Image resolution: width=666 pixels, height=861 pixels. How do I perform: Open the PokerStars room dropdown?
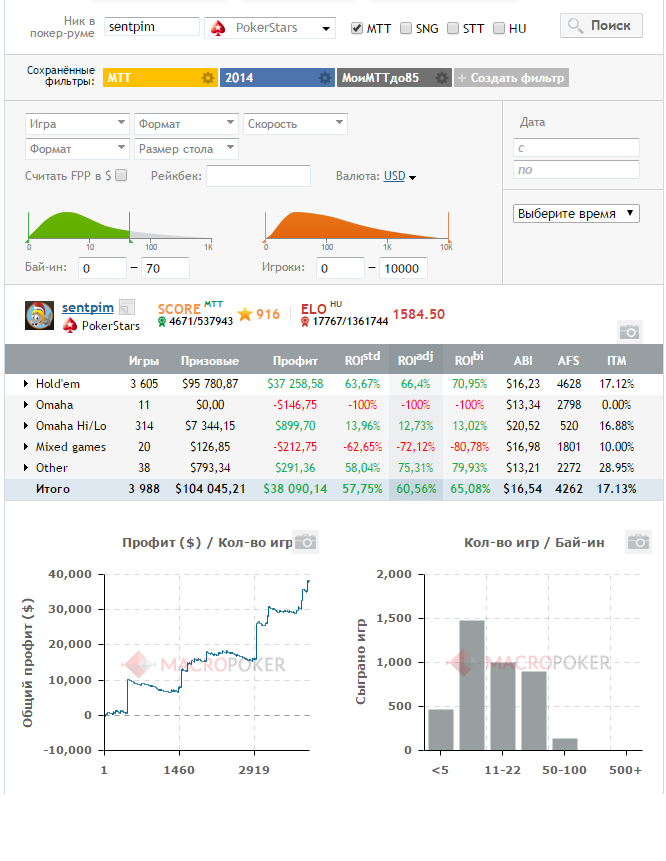click(x=270, y=27)
